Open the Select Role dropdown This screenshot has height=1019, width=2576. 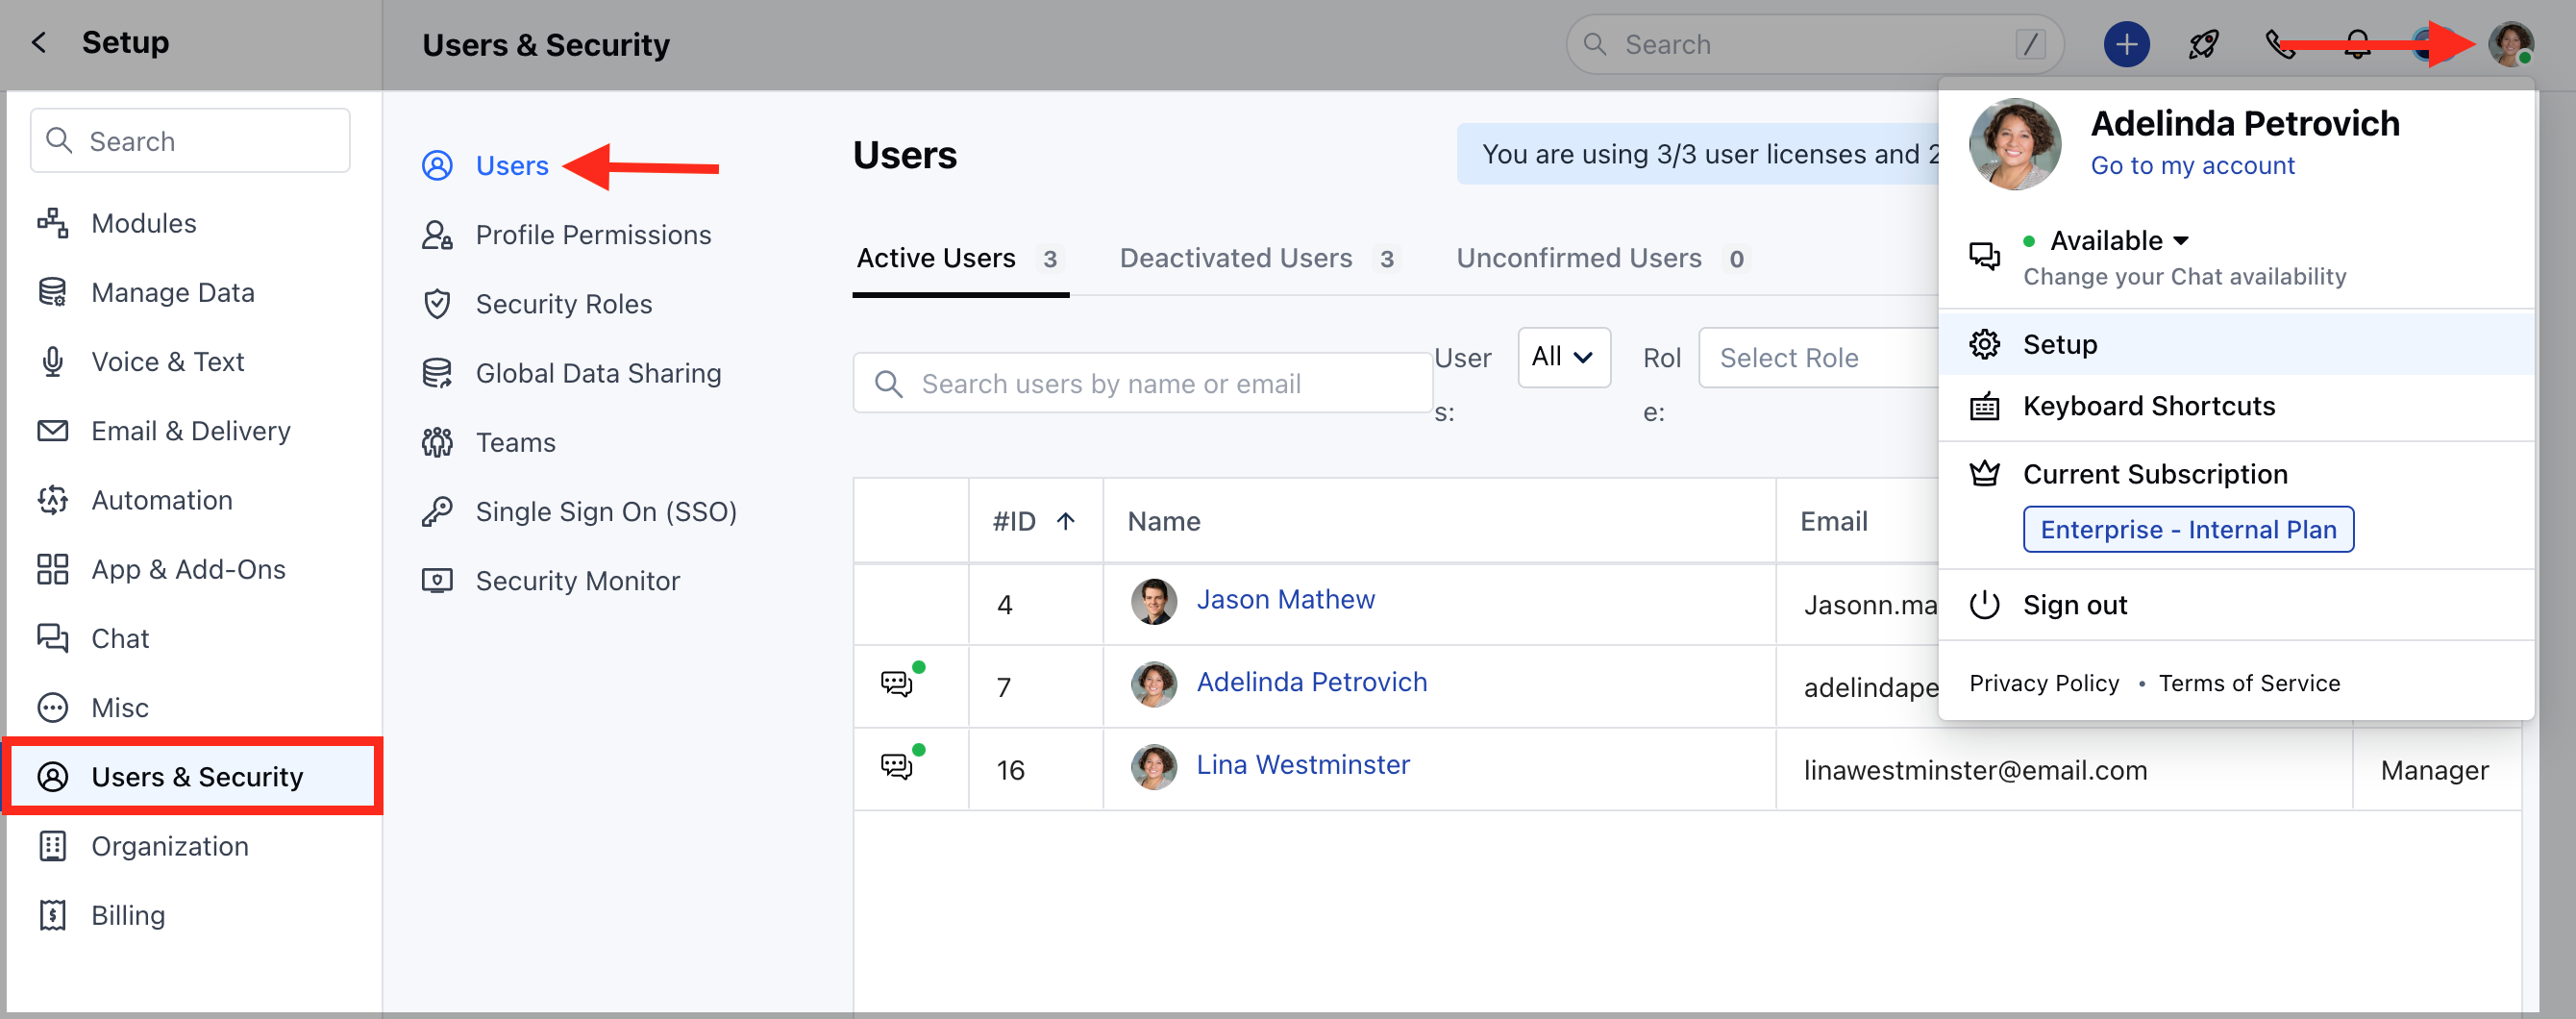pos(1817,358)
